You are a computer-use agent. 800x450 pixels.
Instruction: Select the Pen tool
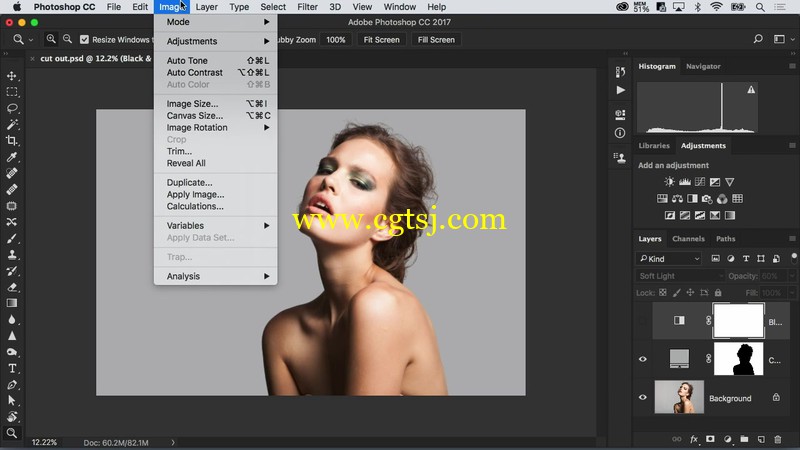(12, 385)
